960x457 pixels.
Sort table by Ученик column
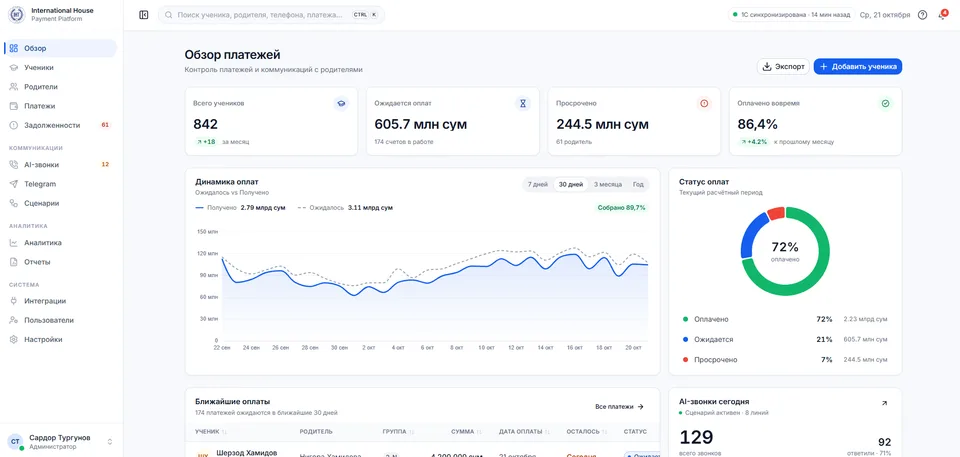(211, 432)
